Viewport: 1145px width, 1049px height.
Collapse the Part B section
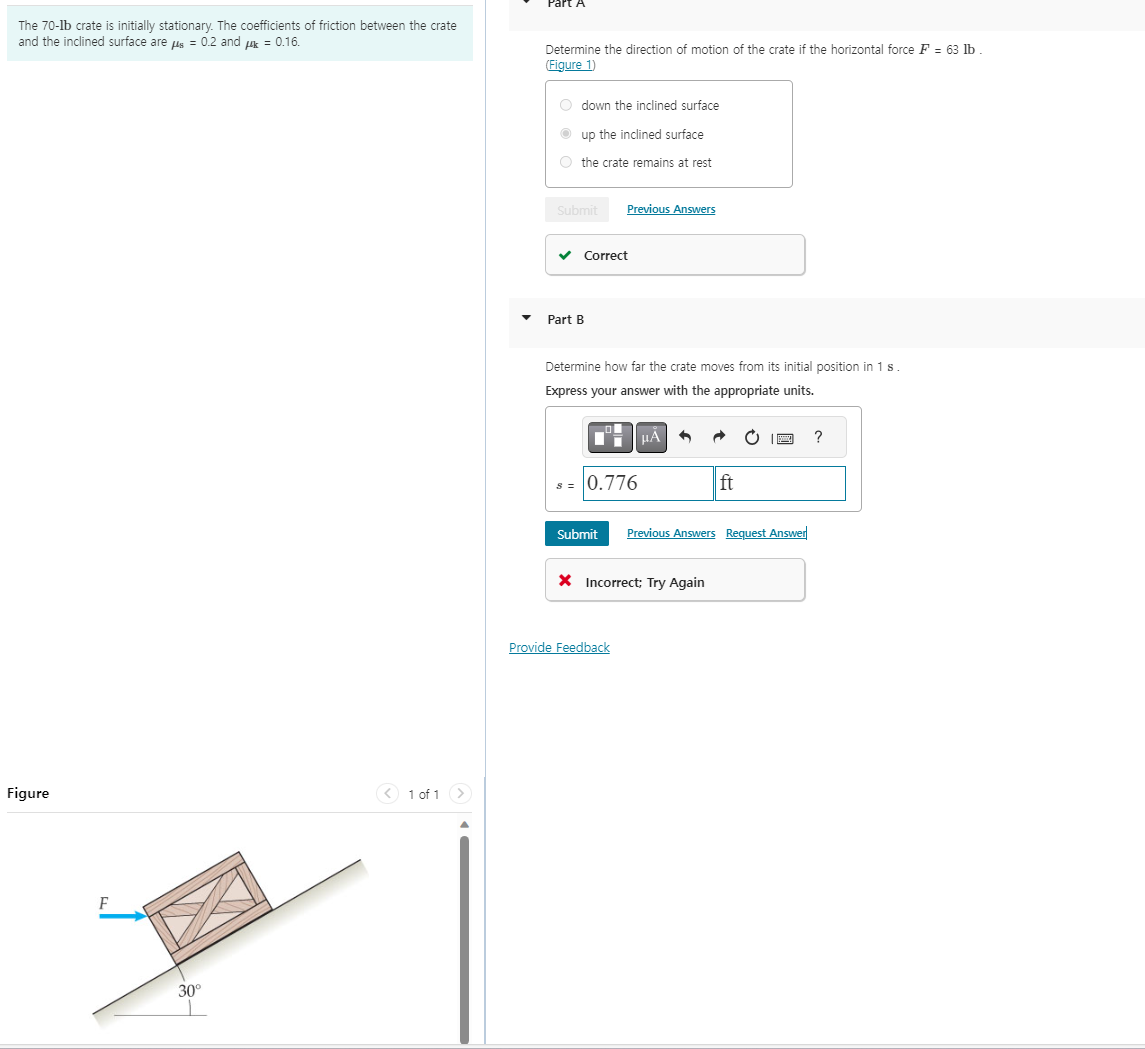526,319
